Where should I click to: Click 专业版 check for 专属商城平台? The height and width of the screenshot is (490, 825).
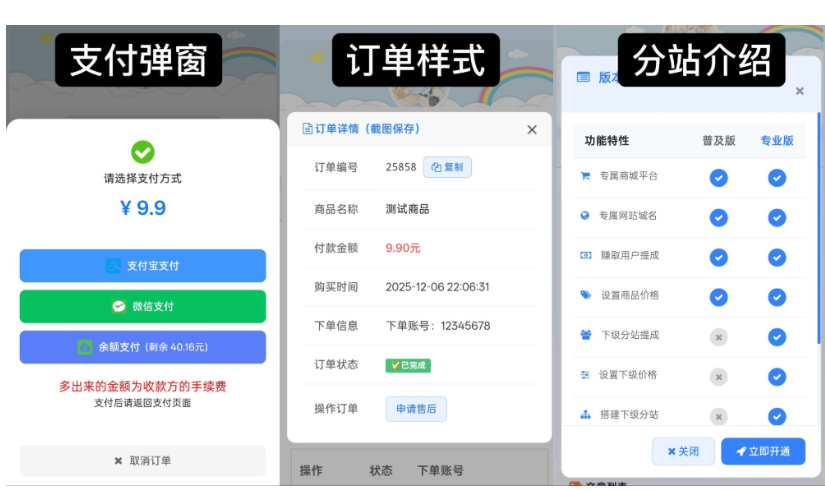(x=777, y=178)
